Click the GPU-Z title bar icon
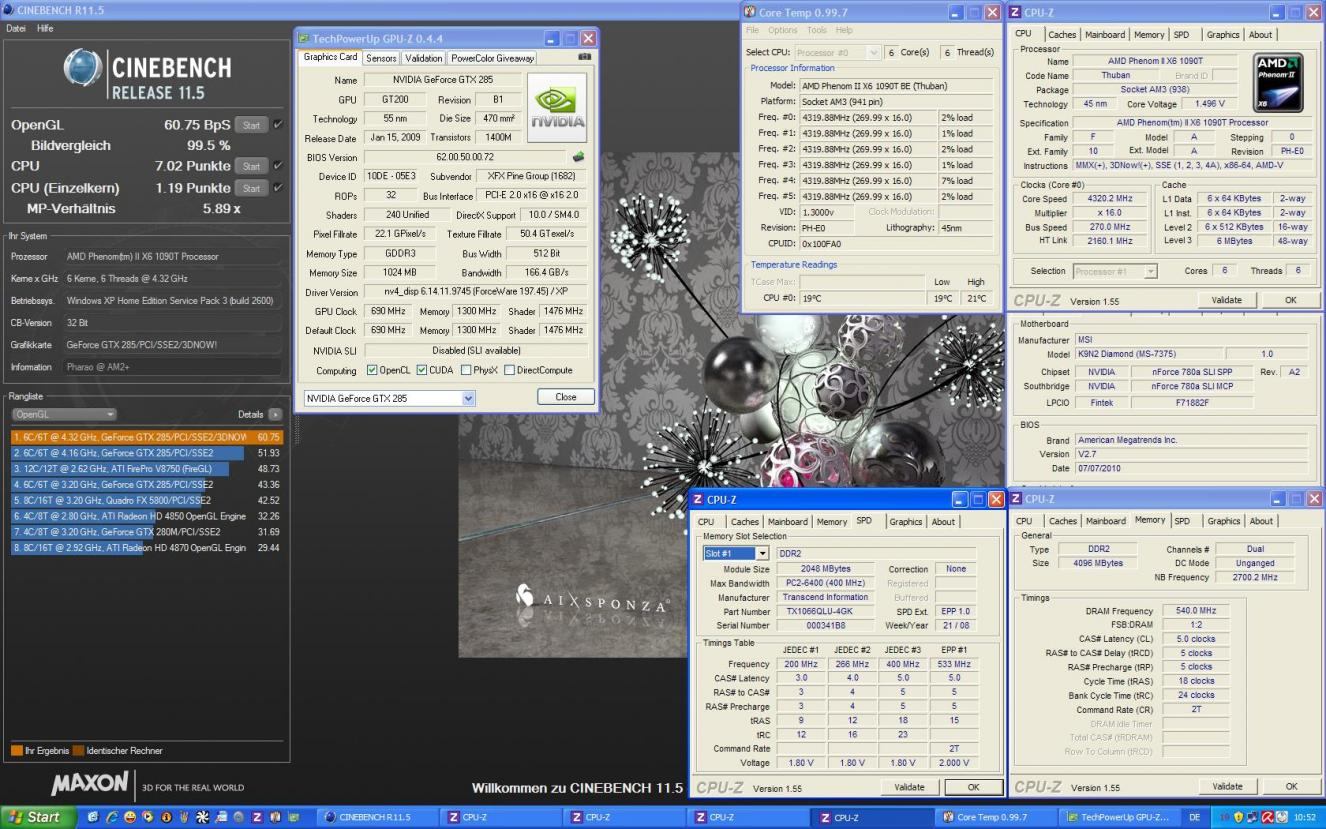 click(305, 38)
